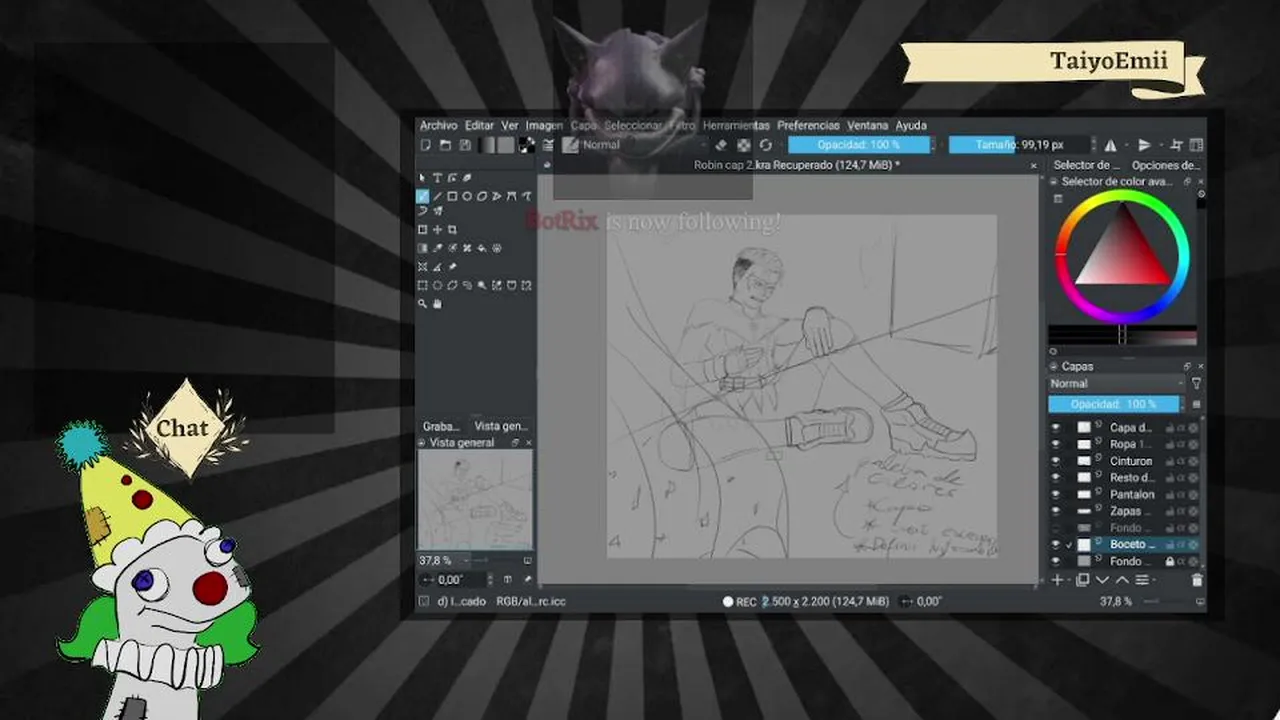The image size is (1280, 720).
Task: Select the Pan hand tool
Action: point(437,303)
